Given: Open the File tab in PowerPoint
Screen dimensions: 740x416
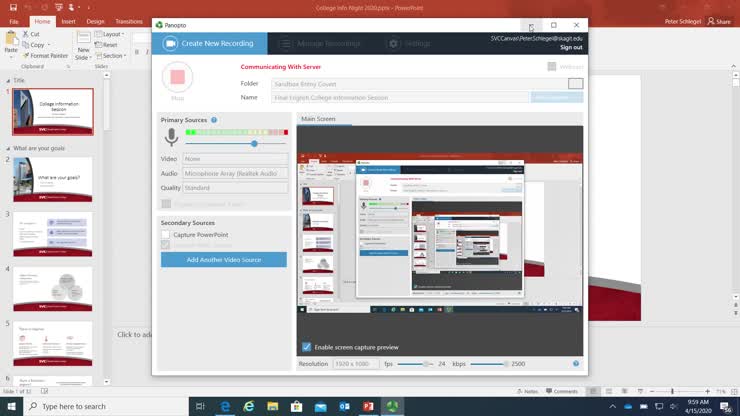Looking at the screenshot, I should coord(14,21).
